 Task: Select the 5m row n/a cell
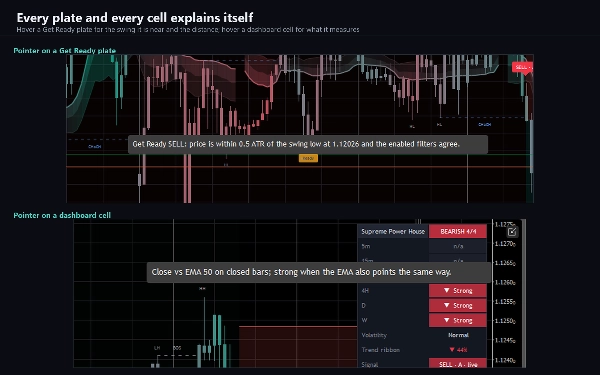pos(458,246)
